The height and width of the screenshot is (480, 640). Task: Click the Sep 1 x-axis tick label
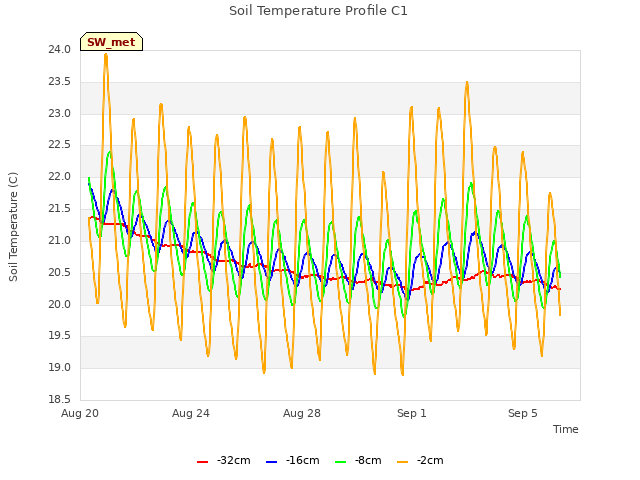[412, 413]
